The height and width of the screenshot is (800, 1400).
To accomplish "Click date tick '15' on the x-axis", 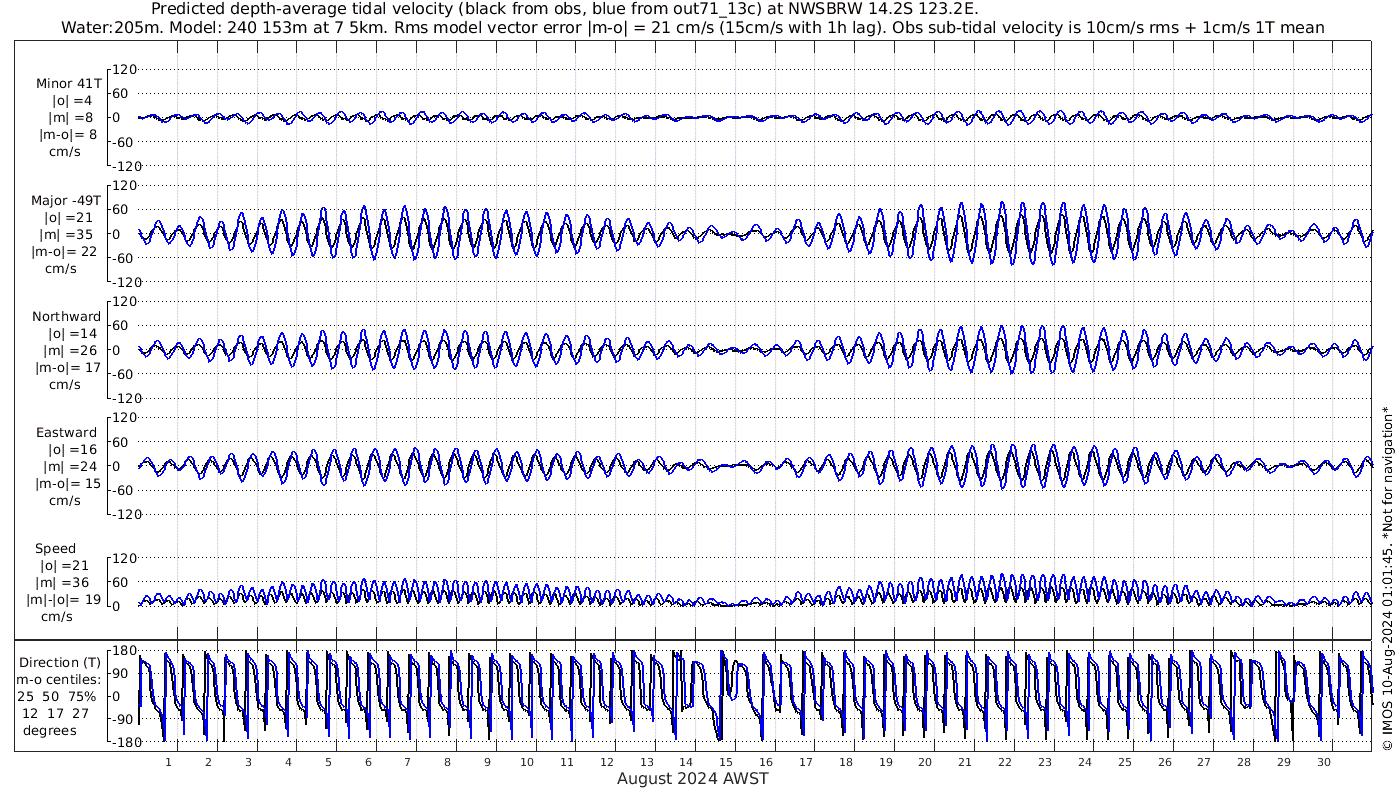I will click(x=727, y=762).
